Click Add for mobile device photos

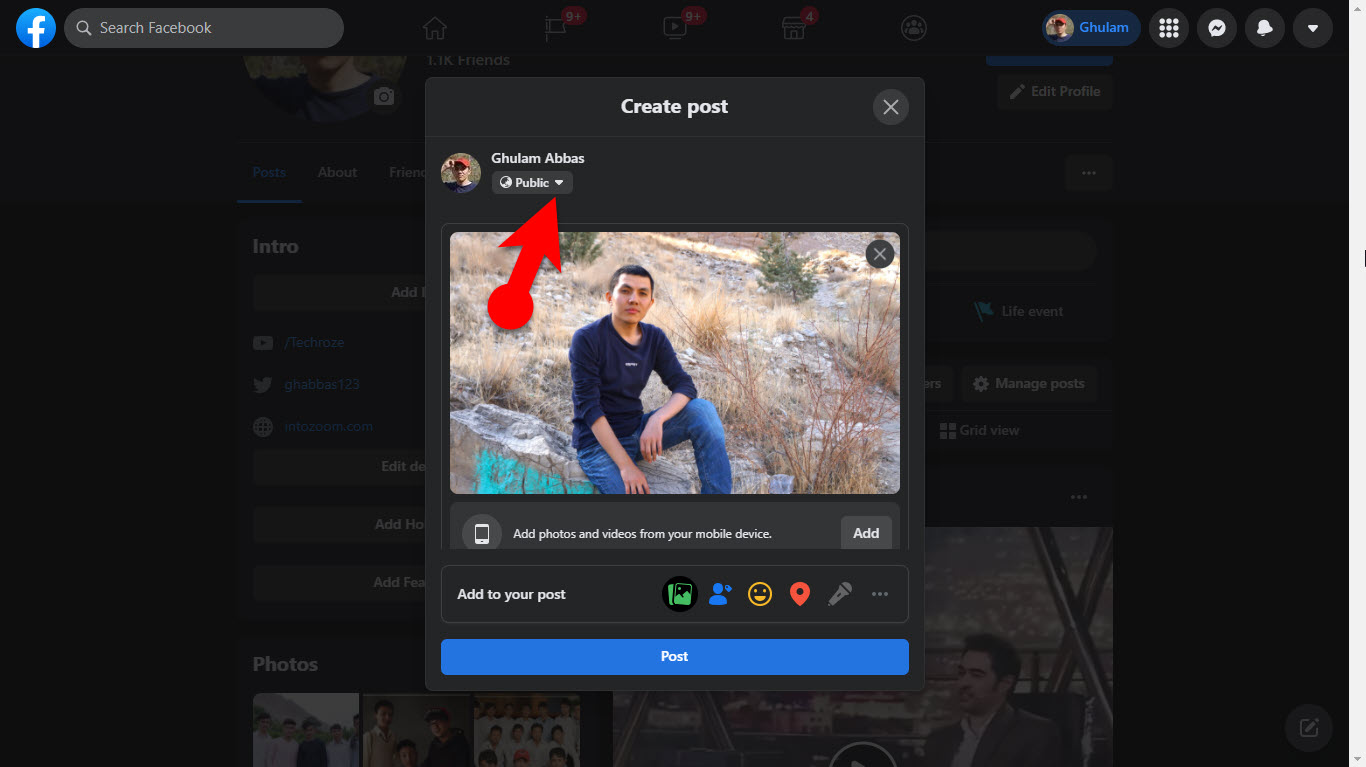tap(866, 533)
